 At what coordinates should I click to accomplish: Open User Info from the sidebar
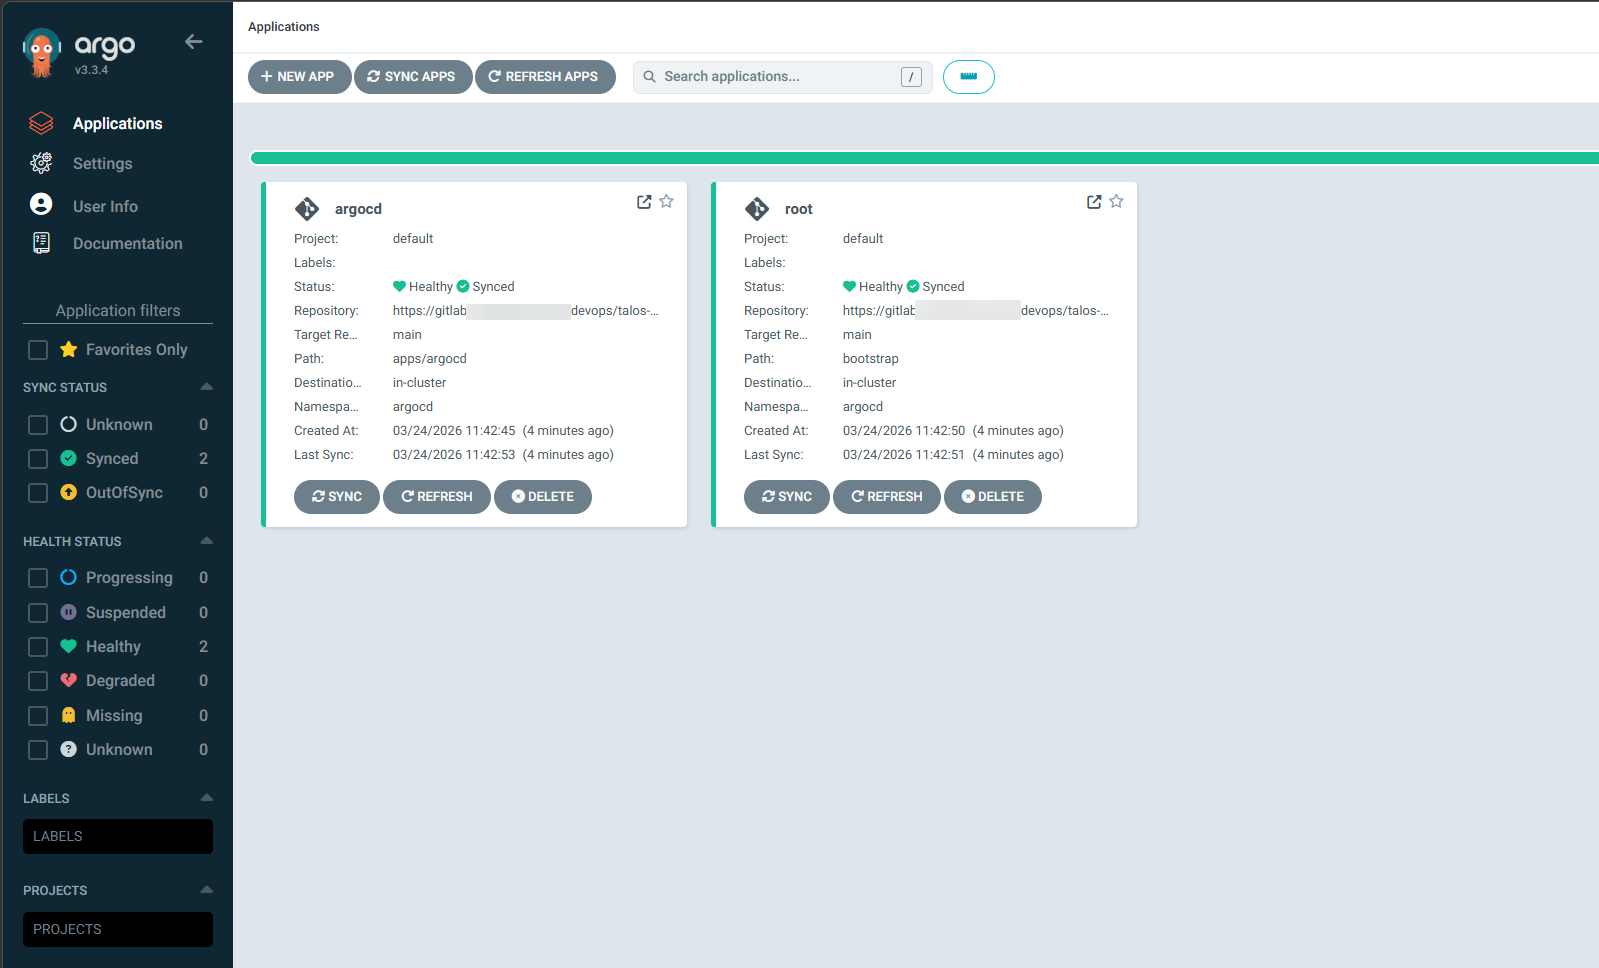[x=105, y=206]
